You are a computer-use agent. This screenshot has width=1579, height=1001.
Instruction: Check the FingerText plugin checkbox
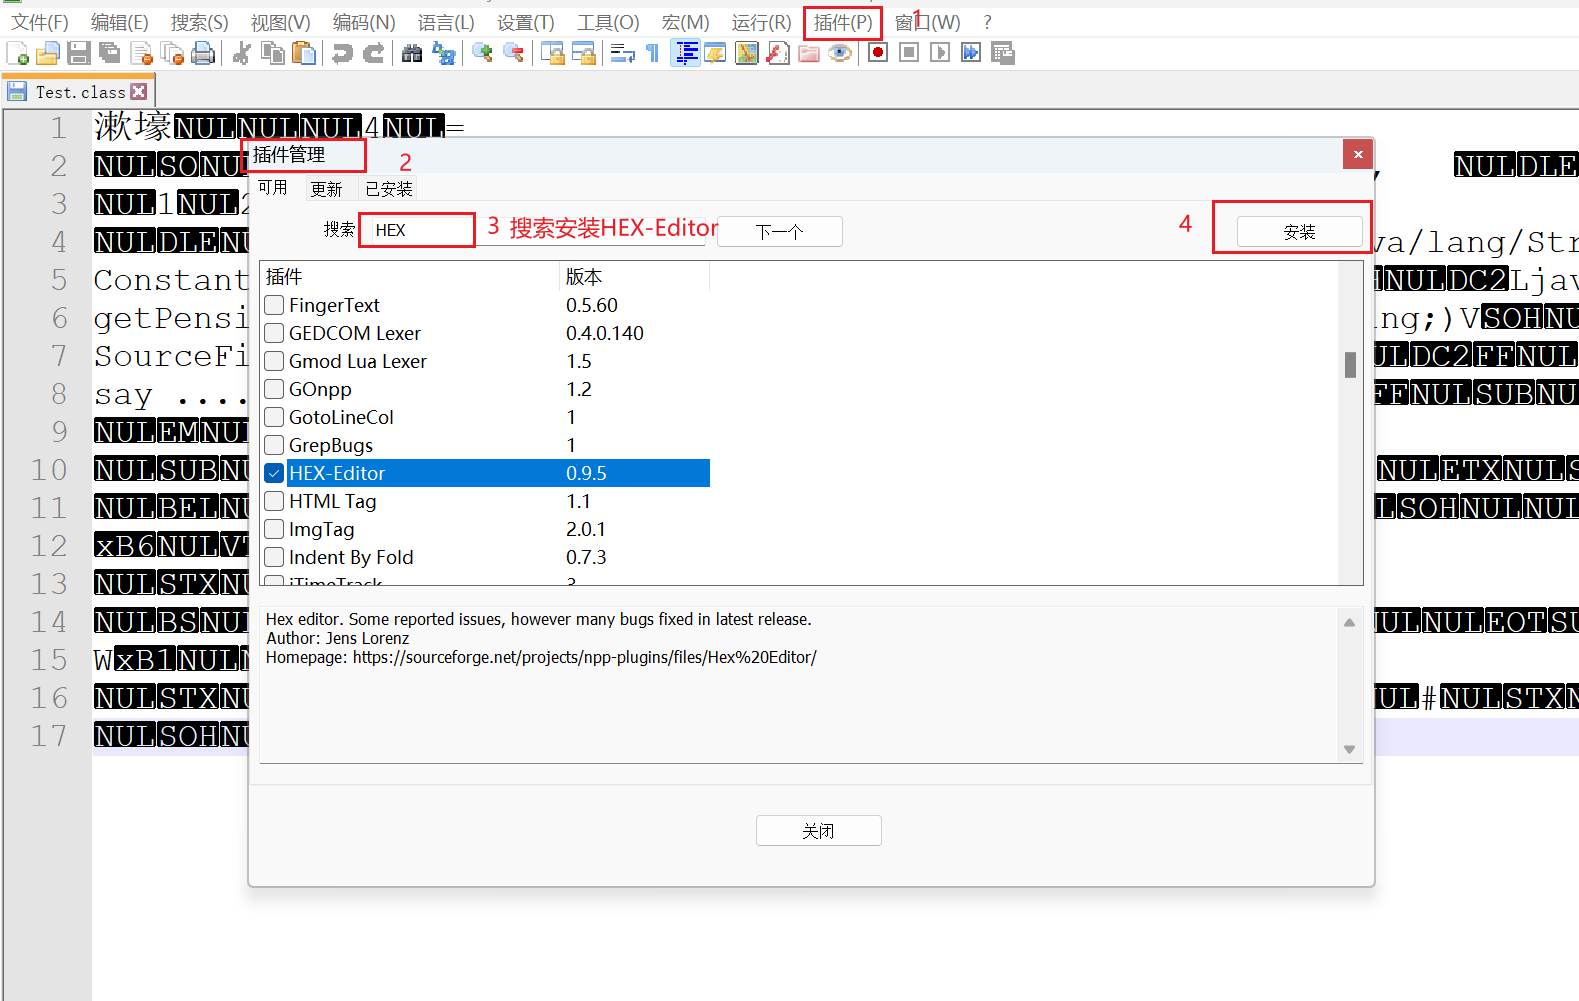[x=274, y=305]
